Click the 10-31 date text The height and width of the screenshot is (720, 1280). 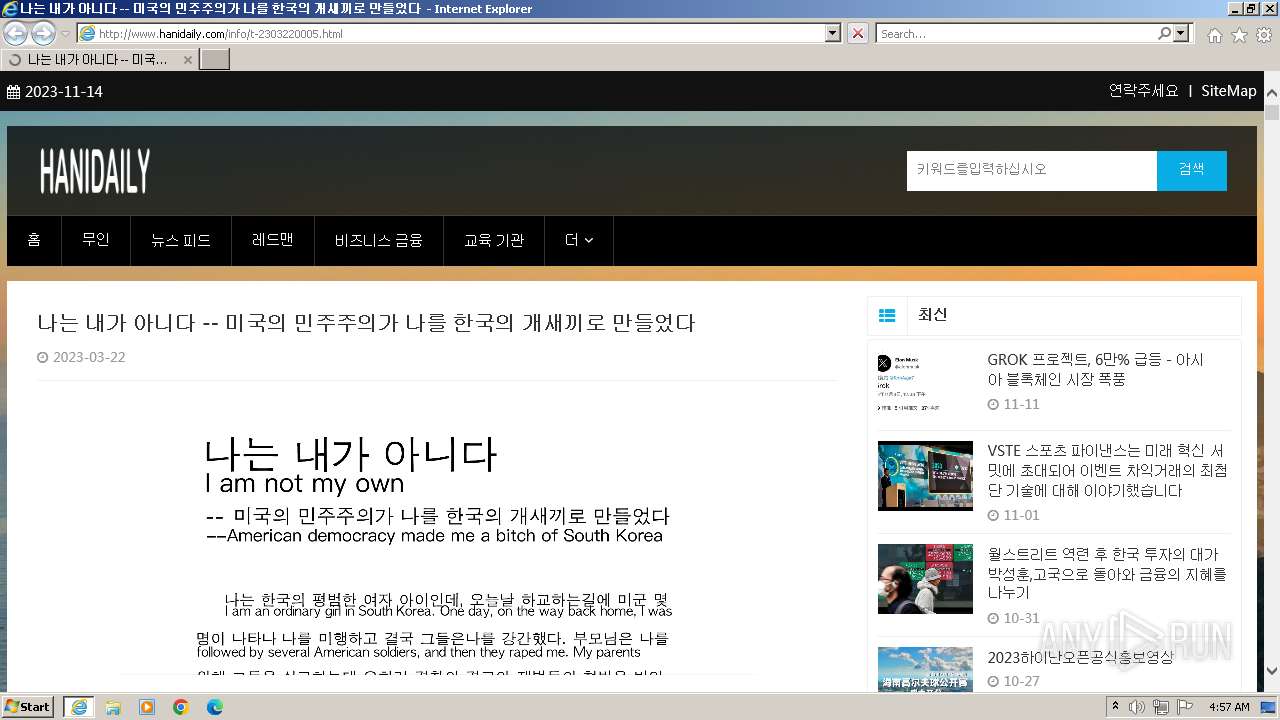tap(1021, 619)
